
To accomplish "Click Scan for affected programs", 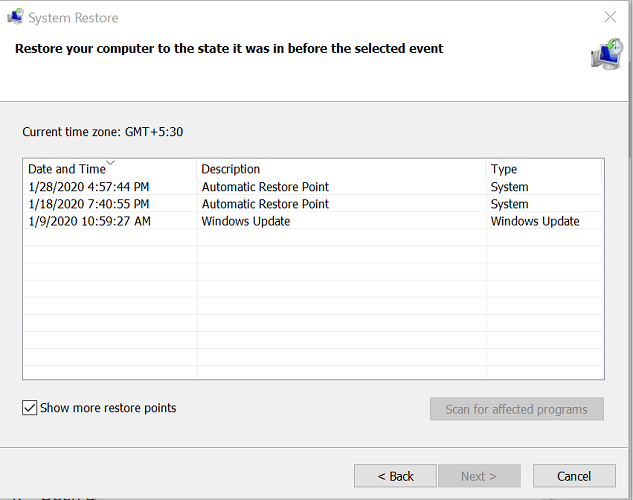I will pyautogui.click(x=517, y=409).
